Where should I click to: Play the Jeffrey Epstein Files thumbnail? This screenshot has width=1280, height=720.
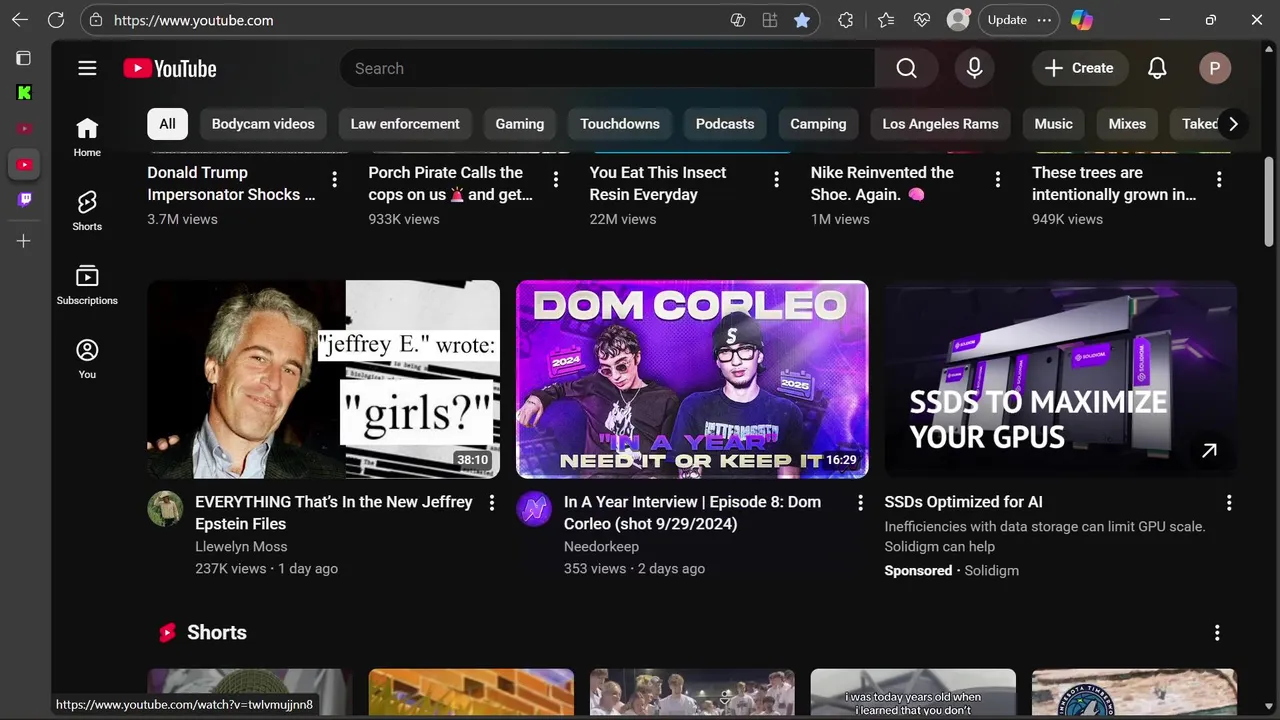click(323, 379)
